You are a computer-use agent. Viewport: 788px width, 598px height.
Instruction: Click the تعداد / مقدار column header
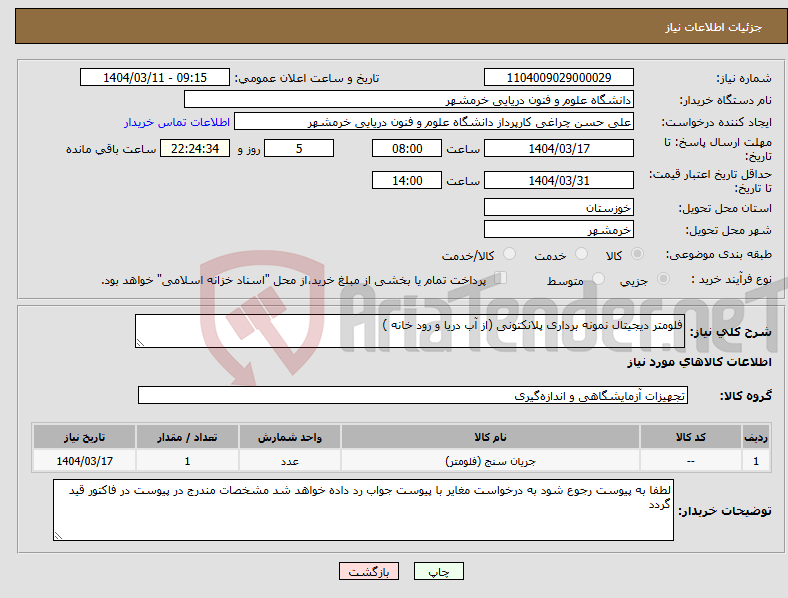pos(187,437)
